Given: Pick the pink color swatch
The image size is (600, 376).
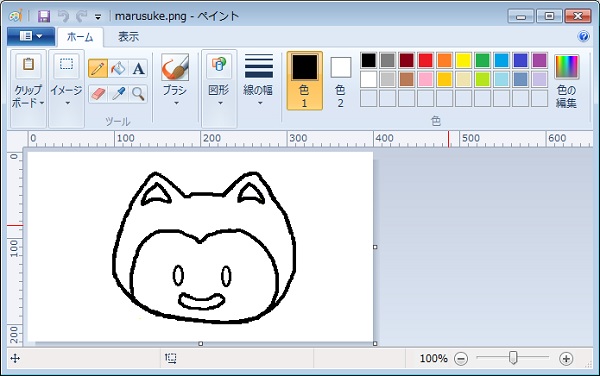Looking at the screenshot, I should pos(426,79).
